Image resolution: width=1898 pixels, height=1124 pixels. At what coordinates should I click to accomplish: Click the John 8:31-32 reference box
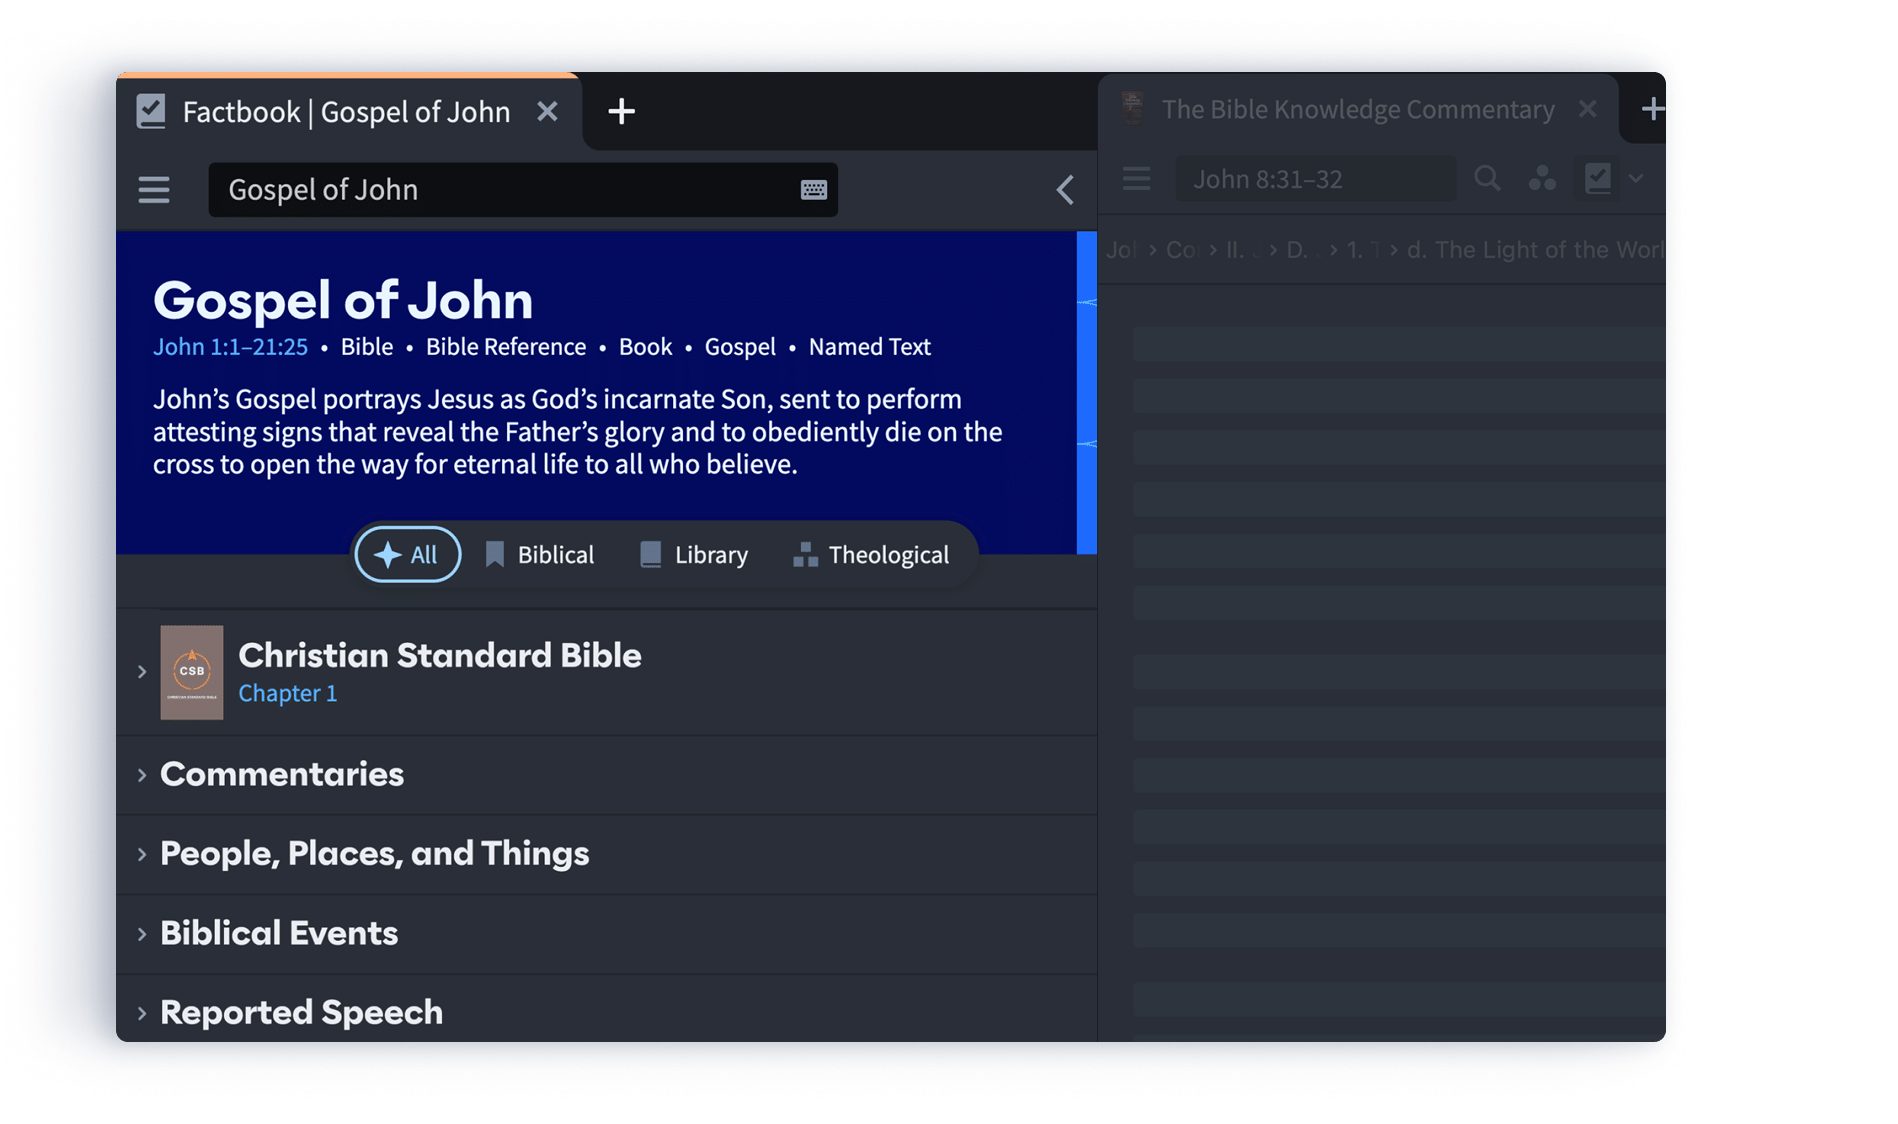coord(1315,179)
